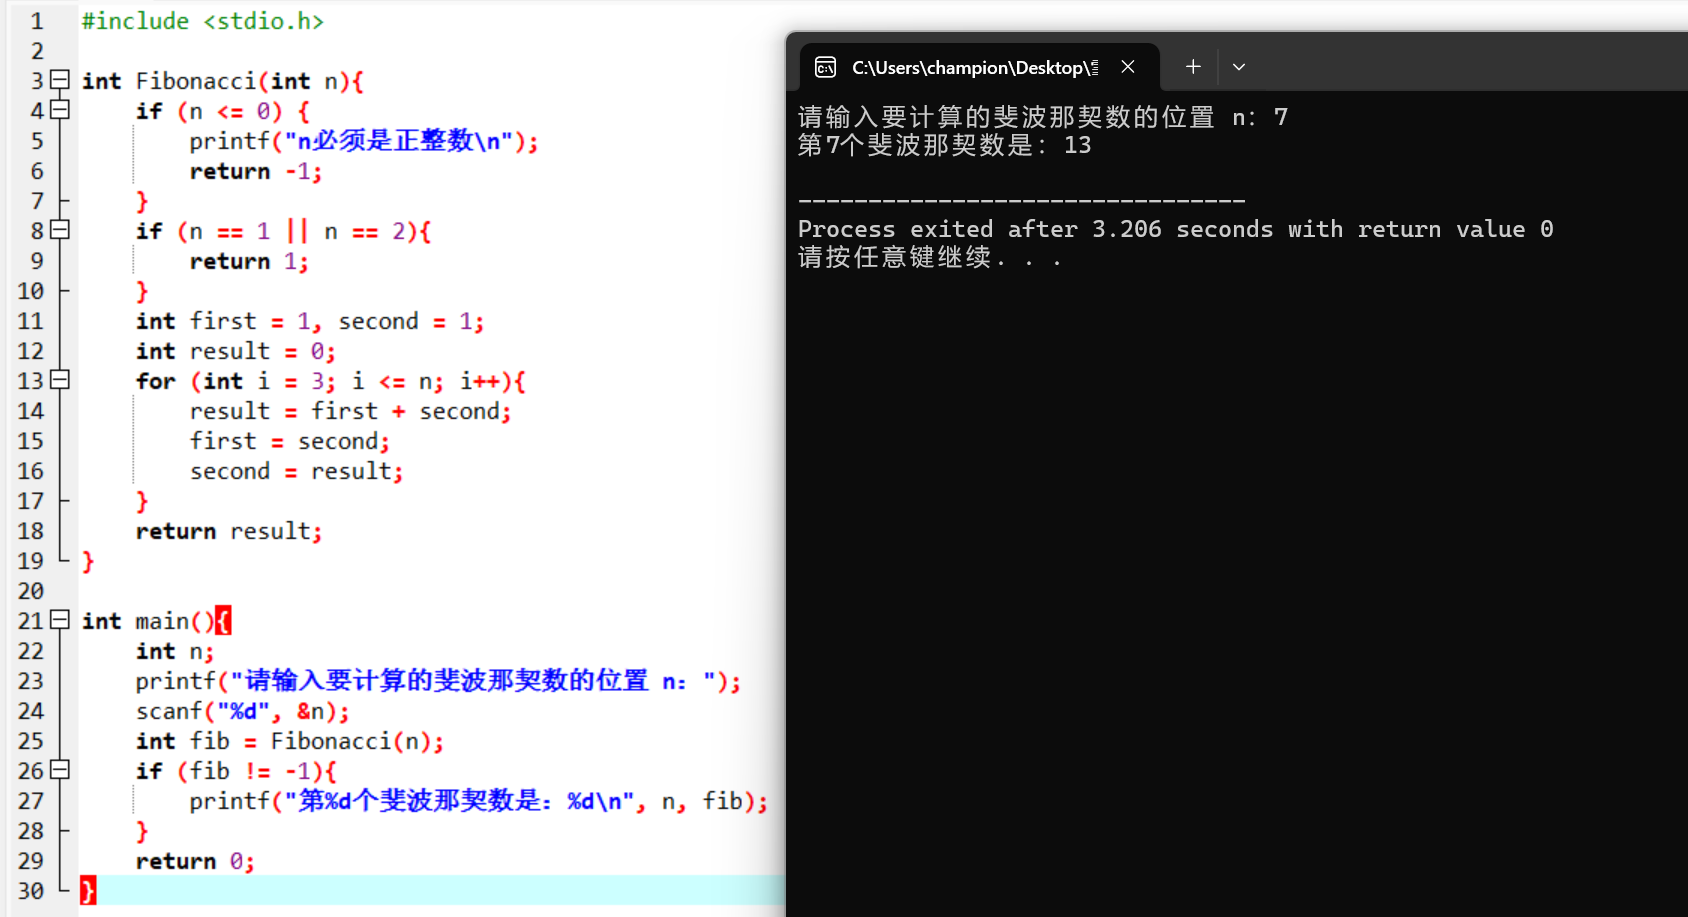Image resolution: width=1688 pixels, height=917 pixels.
Task: Click the highlighted closing brace on line 30
Action: click(x=88, y=890)
